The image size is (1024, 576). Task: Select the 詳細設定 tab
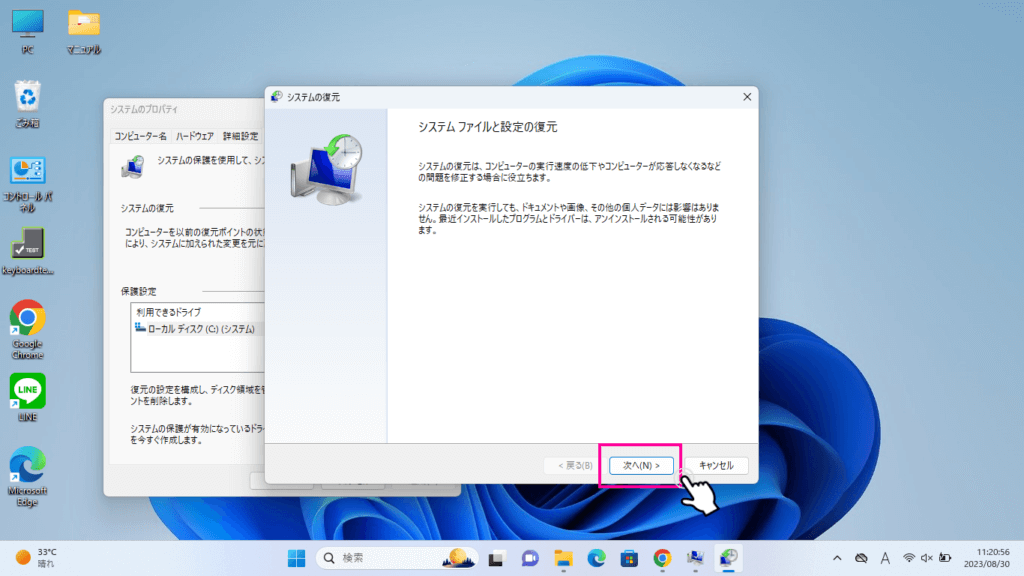point(240,136)
